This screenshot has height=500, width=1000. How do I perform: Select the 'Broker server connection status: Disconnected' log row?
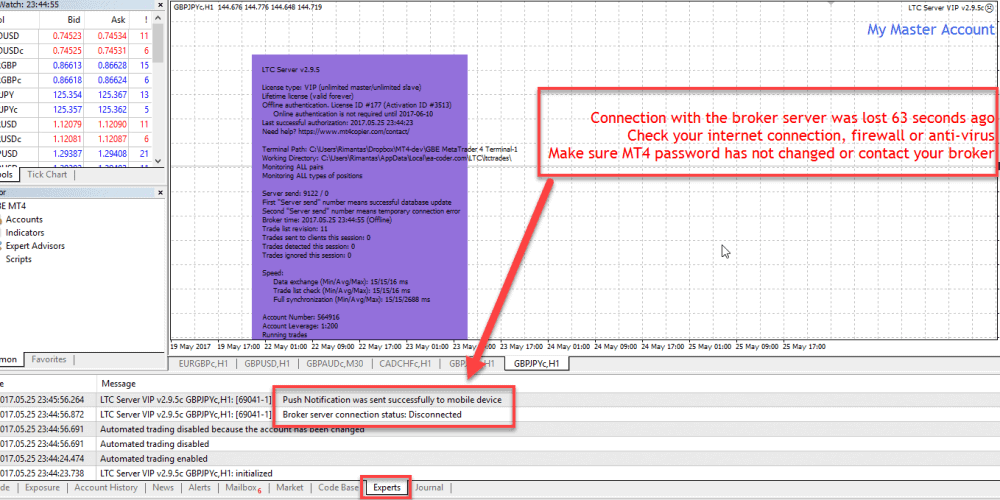(500, 415)
